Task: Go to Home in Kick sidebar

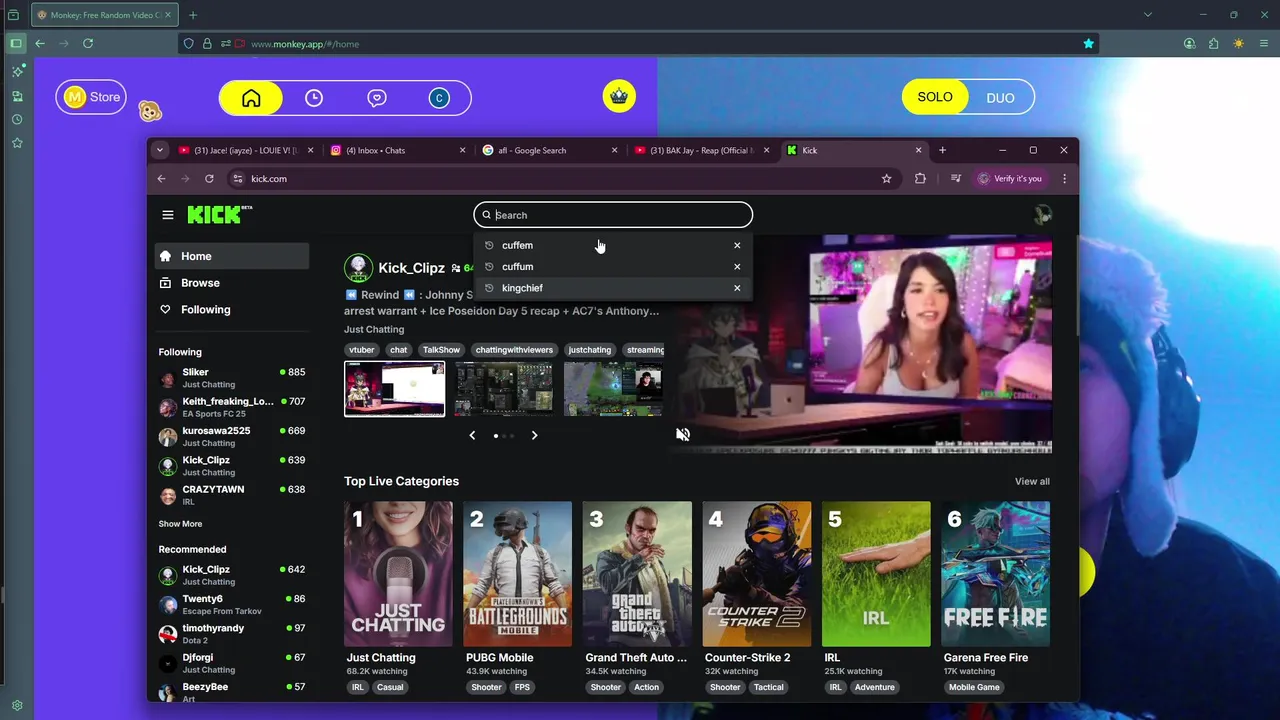Action: (x=231, y=256)
